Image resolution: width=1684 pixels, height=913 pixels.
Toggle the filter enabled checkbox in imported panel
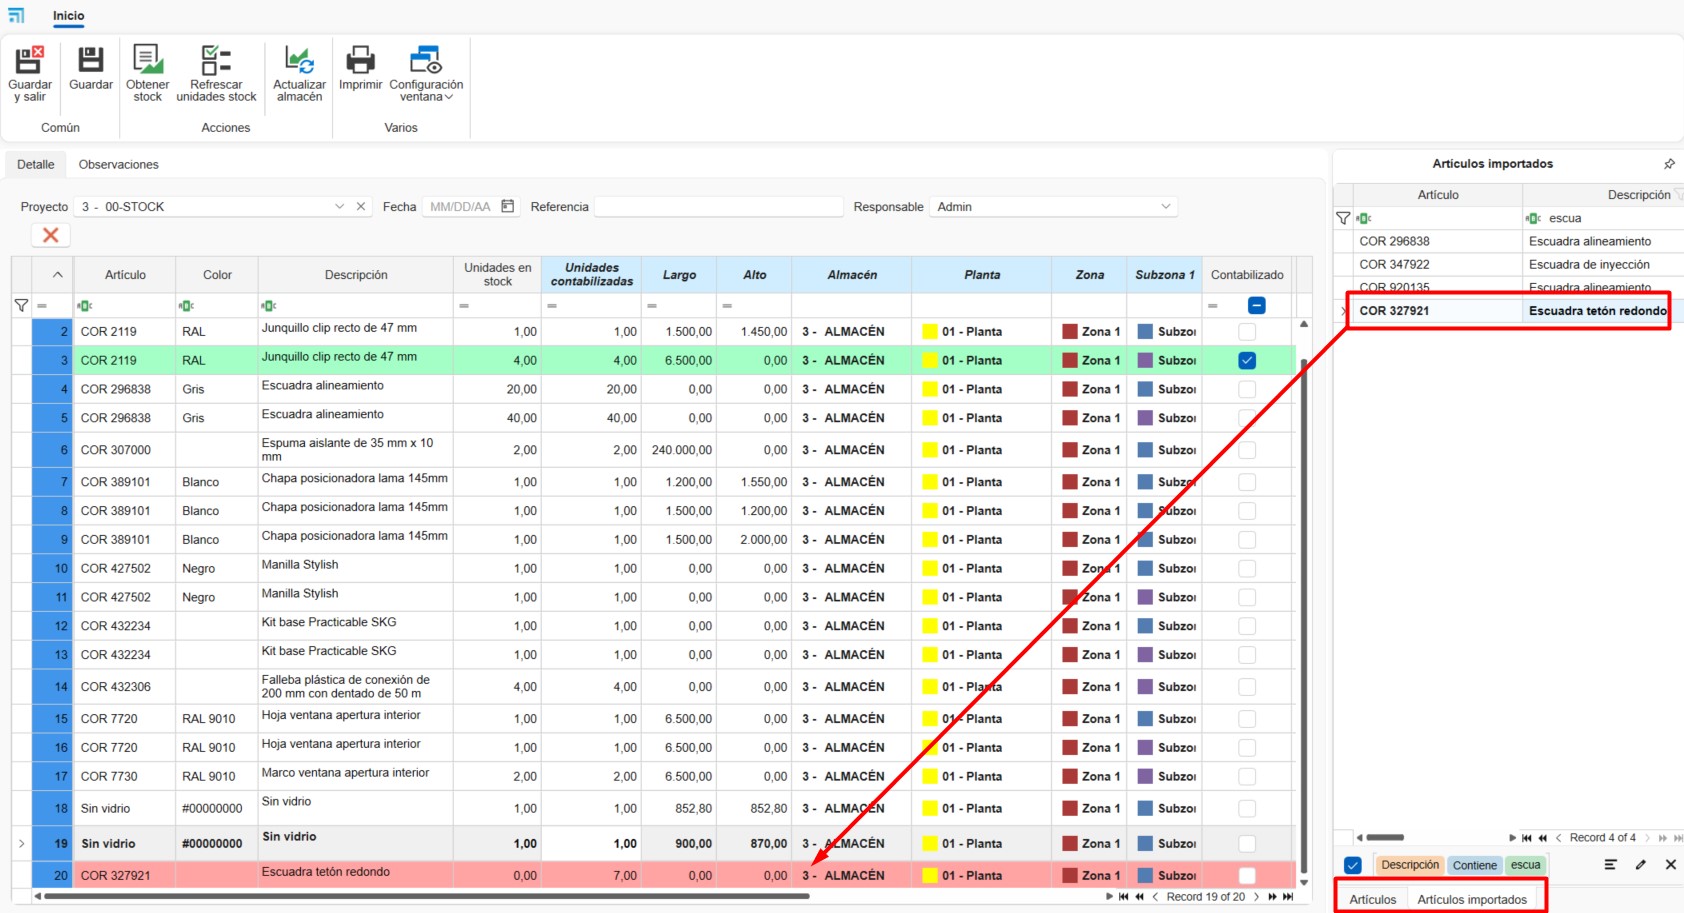click(1352, 865)
